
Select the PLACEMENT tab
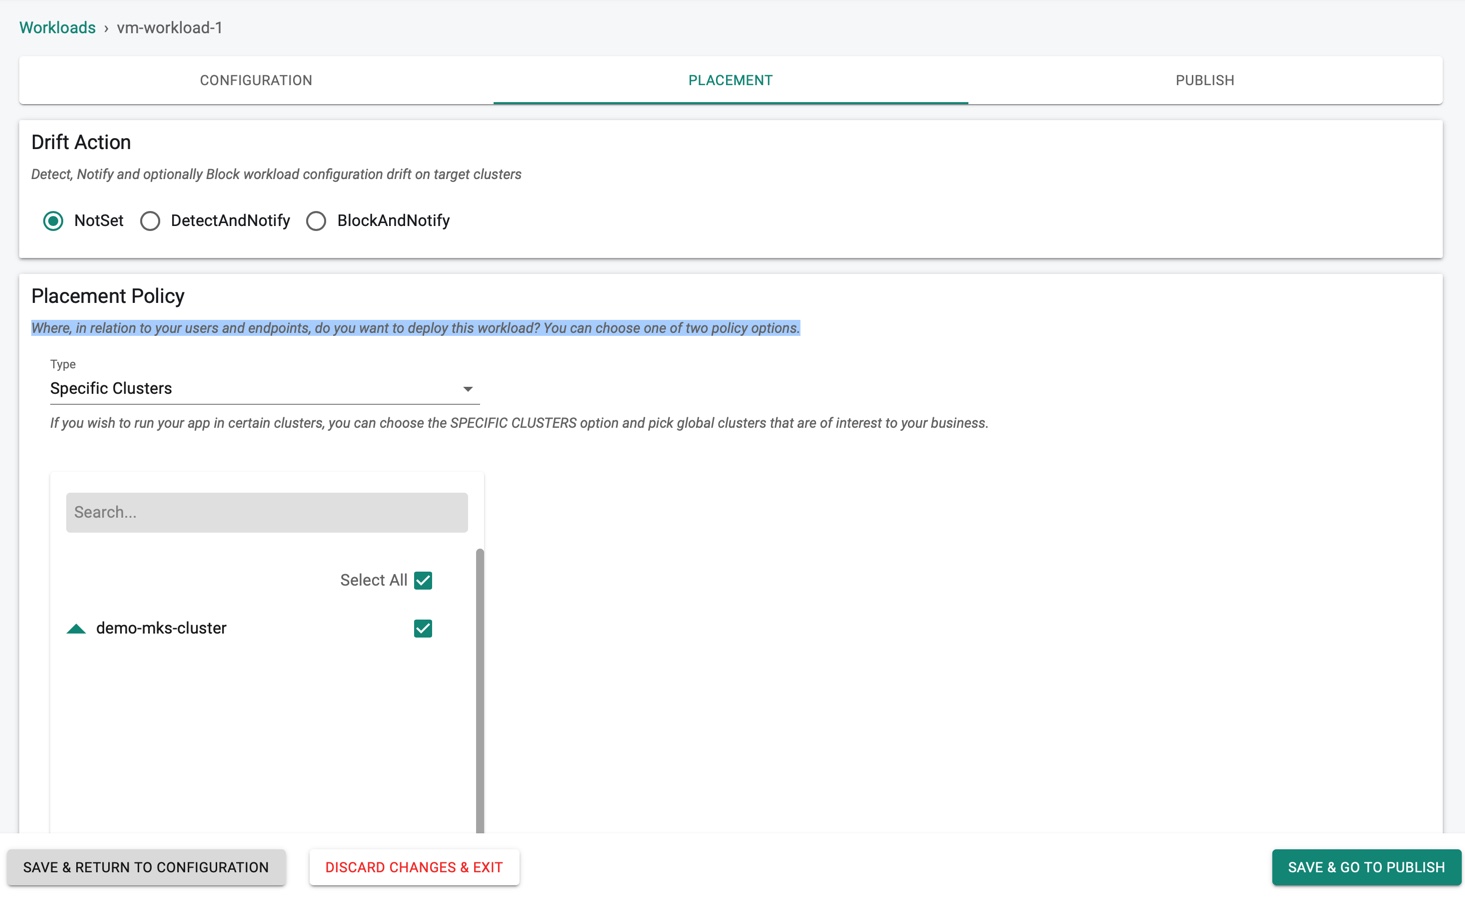click(730, 80)
